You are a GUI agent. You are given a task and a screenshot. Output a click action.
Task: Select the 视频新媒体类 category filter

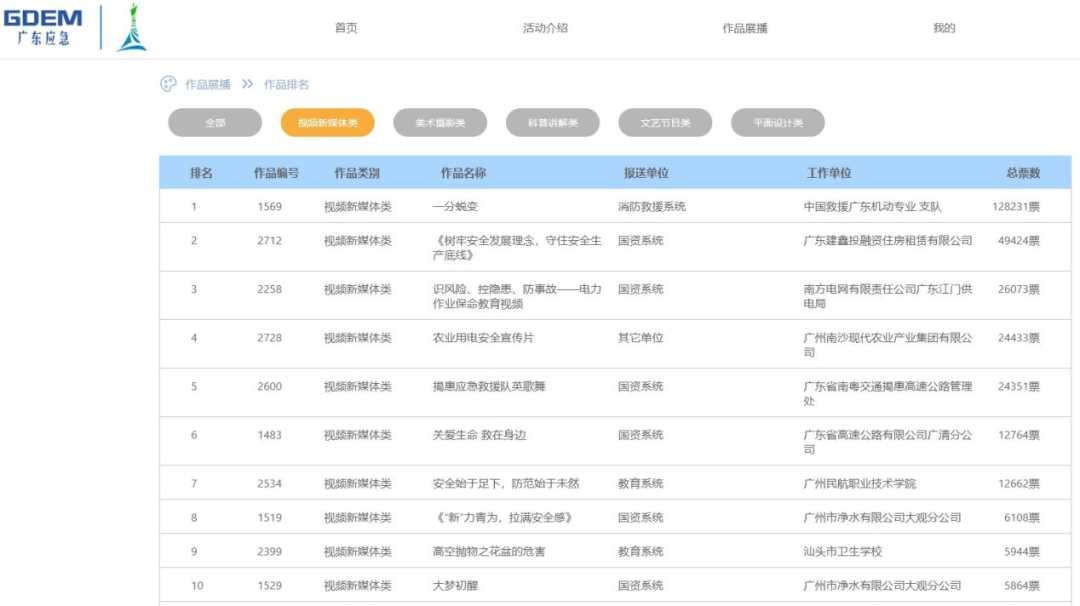point(327,123)
